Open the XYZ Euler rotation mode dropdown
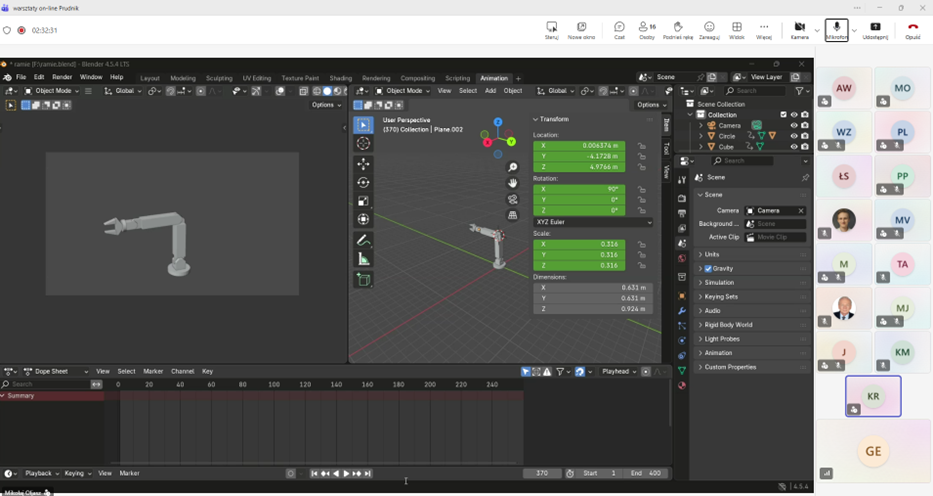 [x=593, y=223]
